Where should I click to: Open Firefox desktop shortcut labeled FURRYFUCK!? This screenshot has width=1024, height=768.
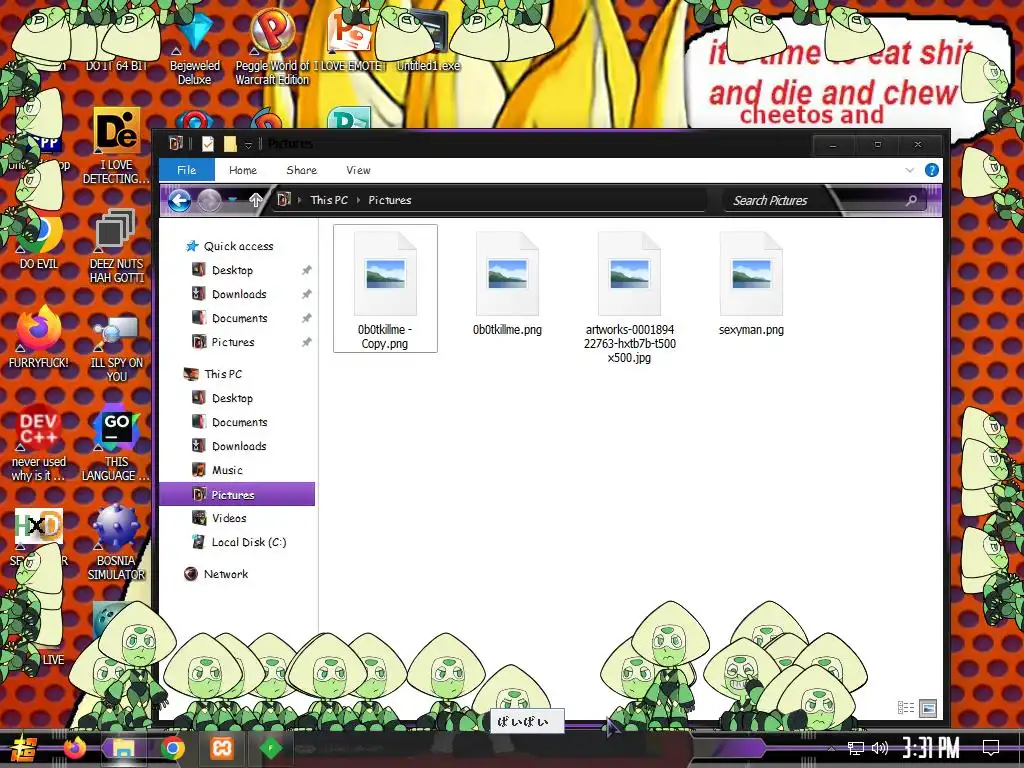[39, 338]
